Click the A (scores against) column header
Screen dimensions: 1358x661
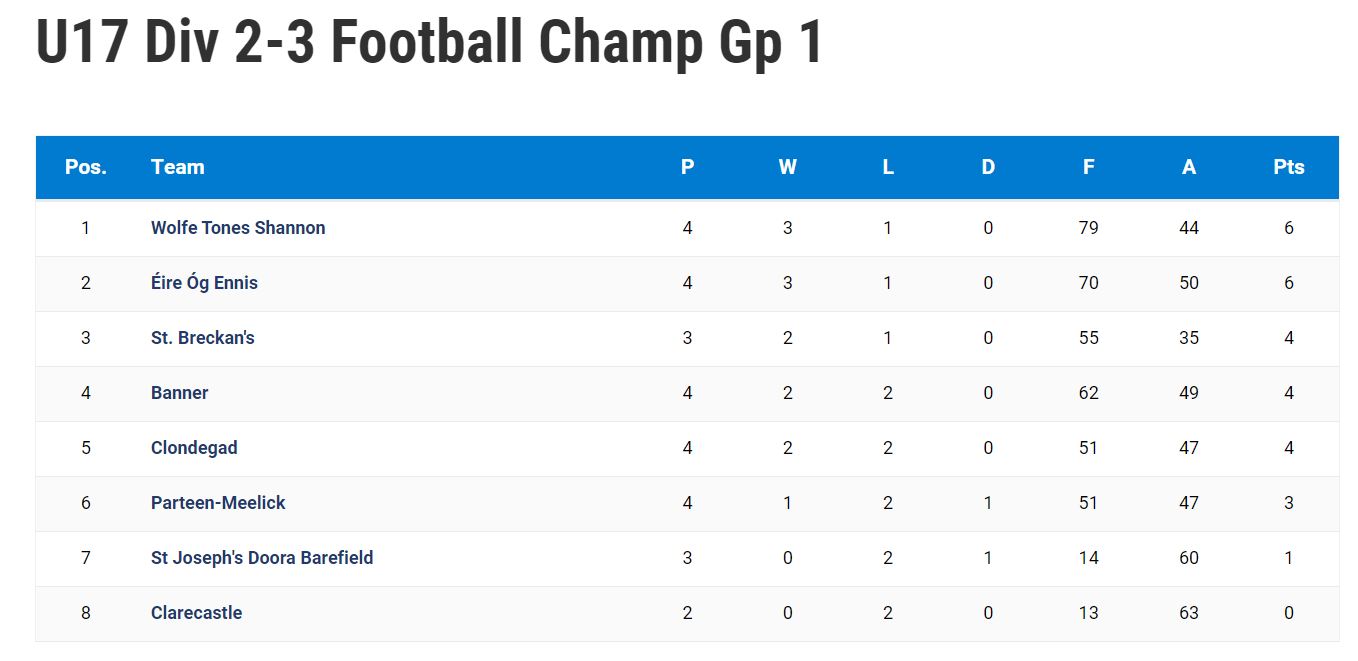(1189, 167)
